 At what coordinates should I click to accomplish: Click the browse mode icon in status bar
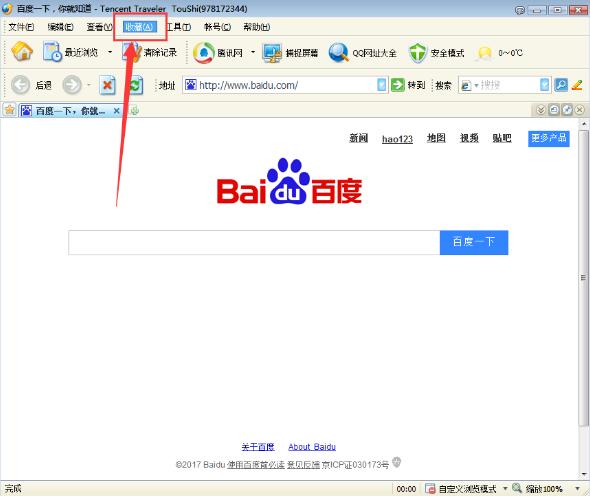coord(430,488)
